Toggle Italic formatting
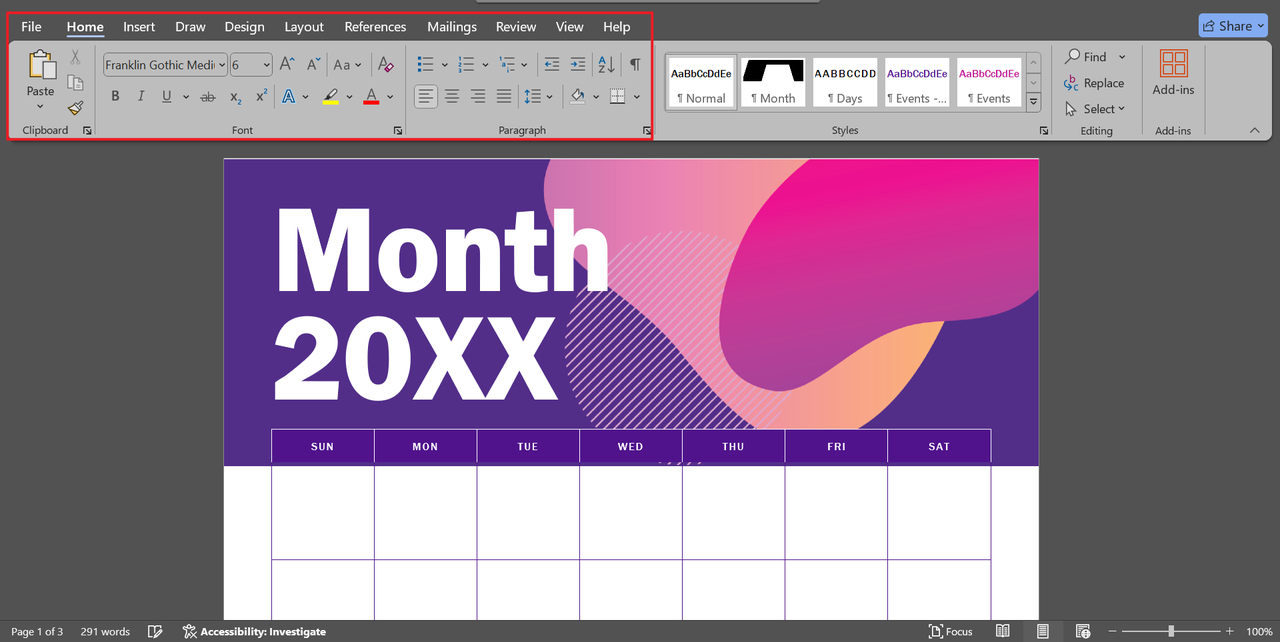 click(x=141, y=96)
